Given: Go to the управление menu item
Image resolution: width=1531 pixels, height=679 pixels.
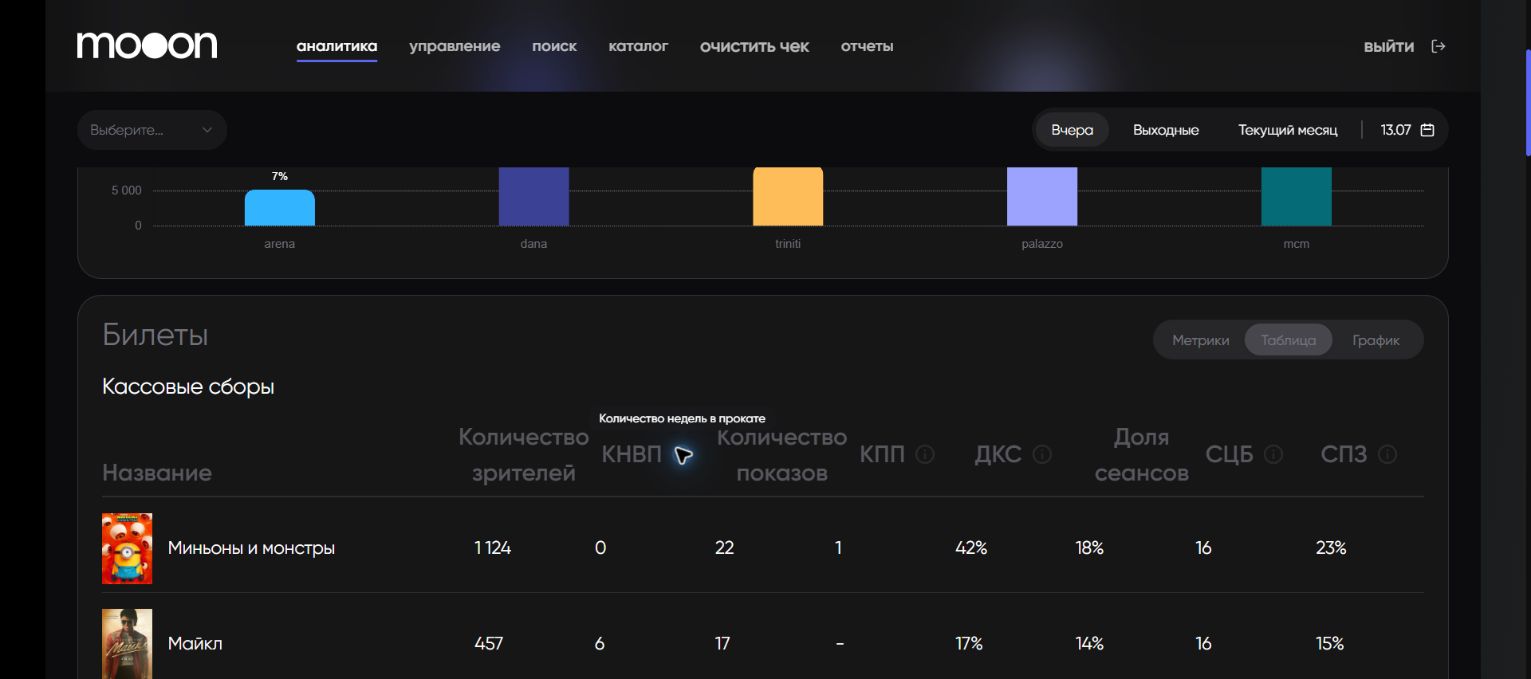Looking at the screenshot, I should [455, 46].
